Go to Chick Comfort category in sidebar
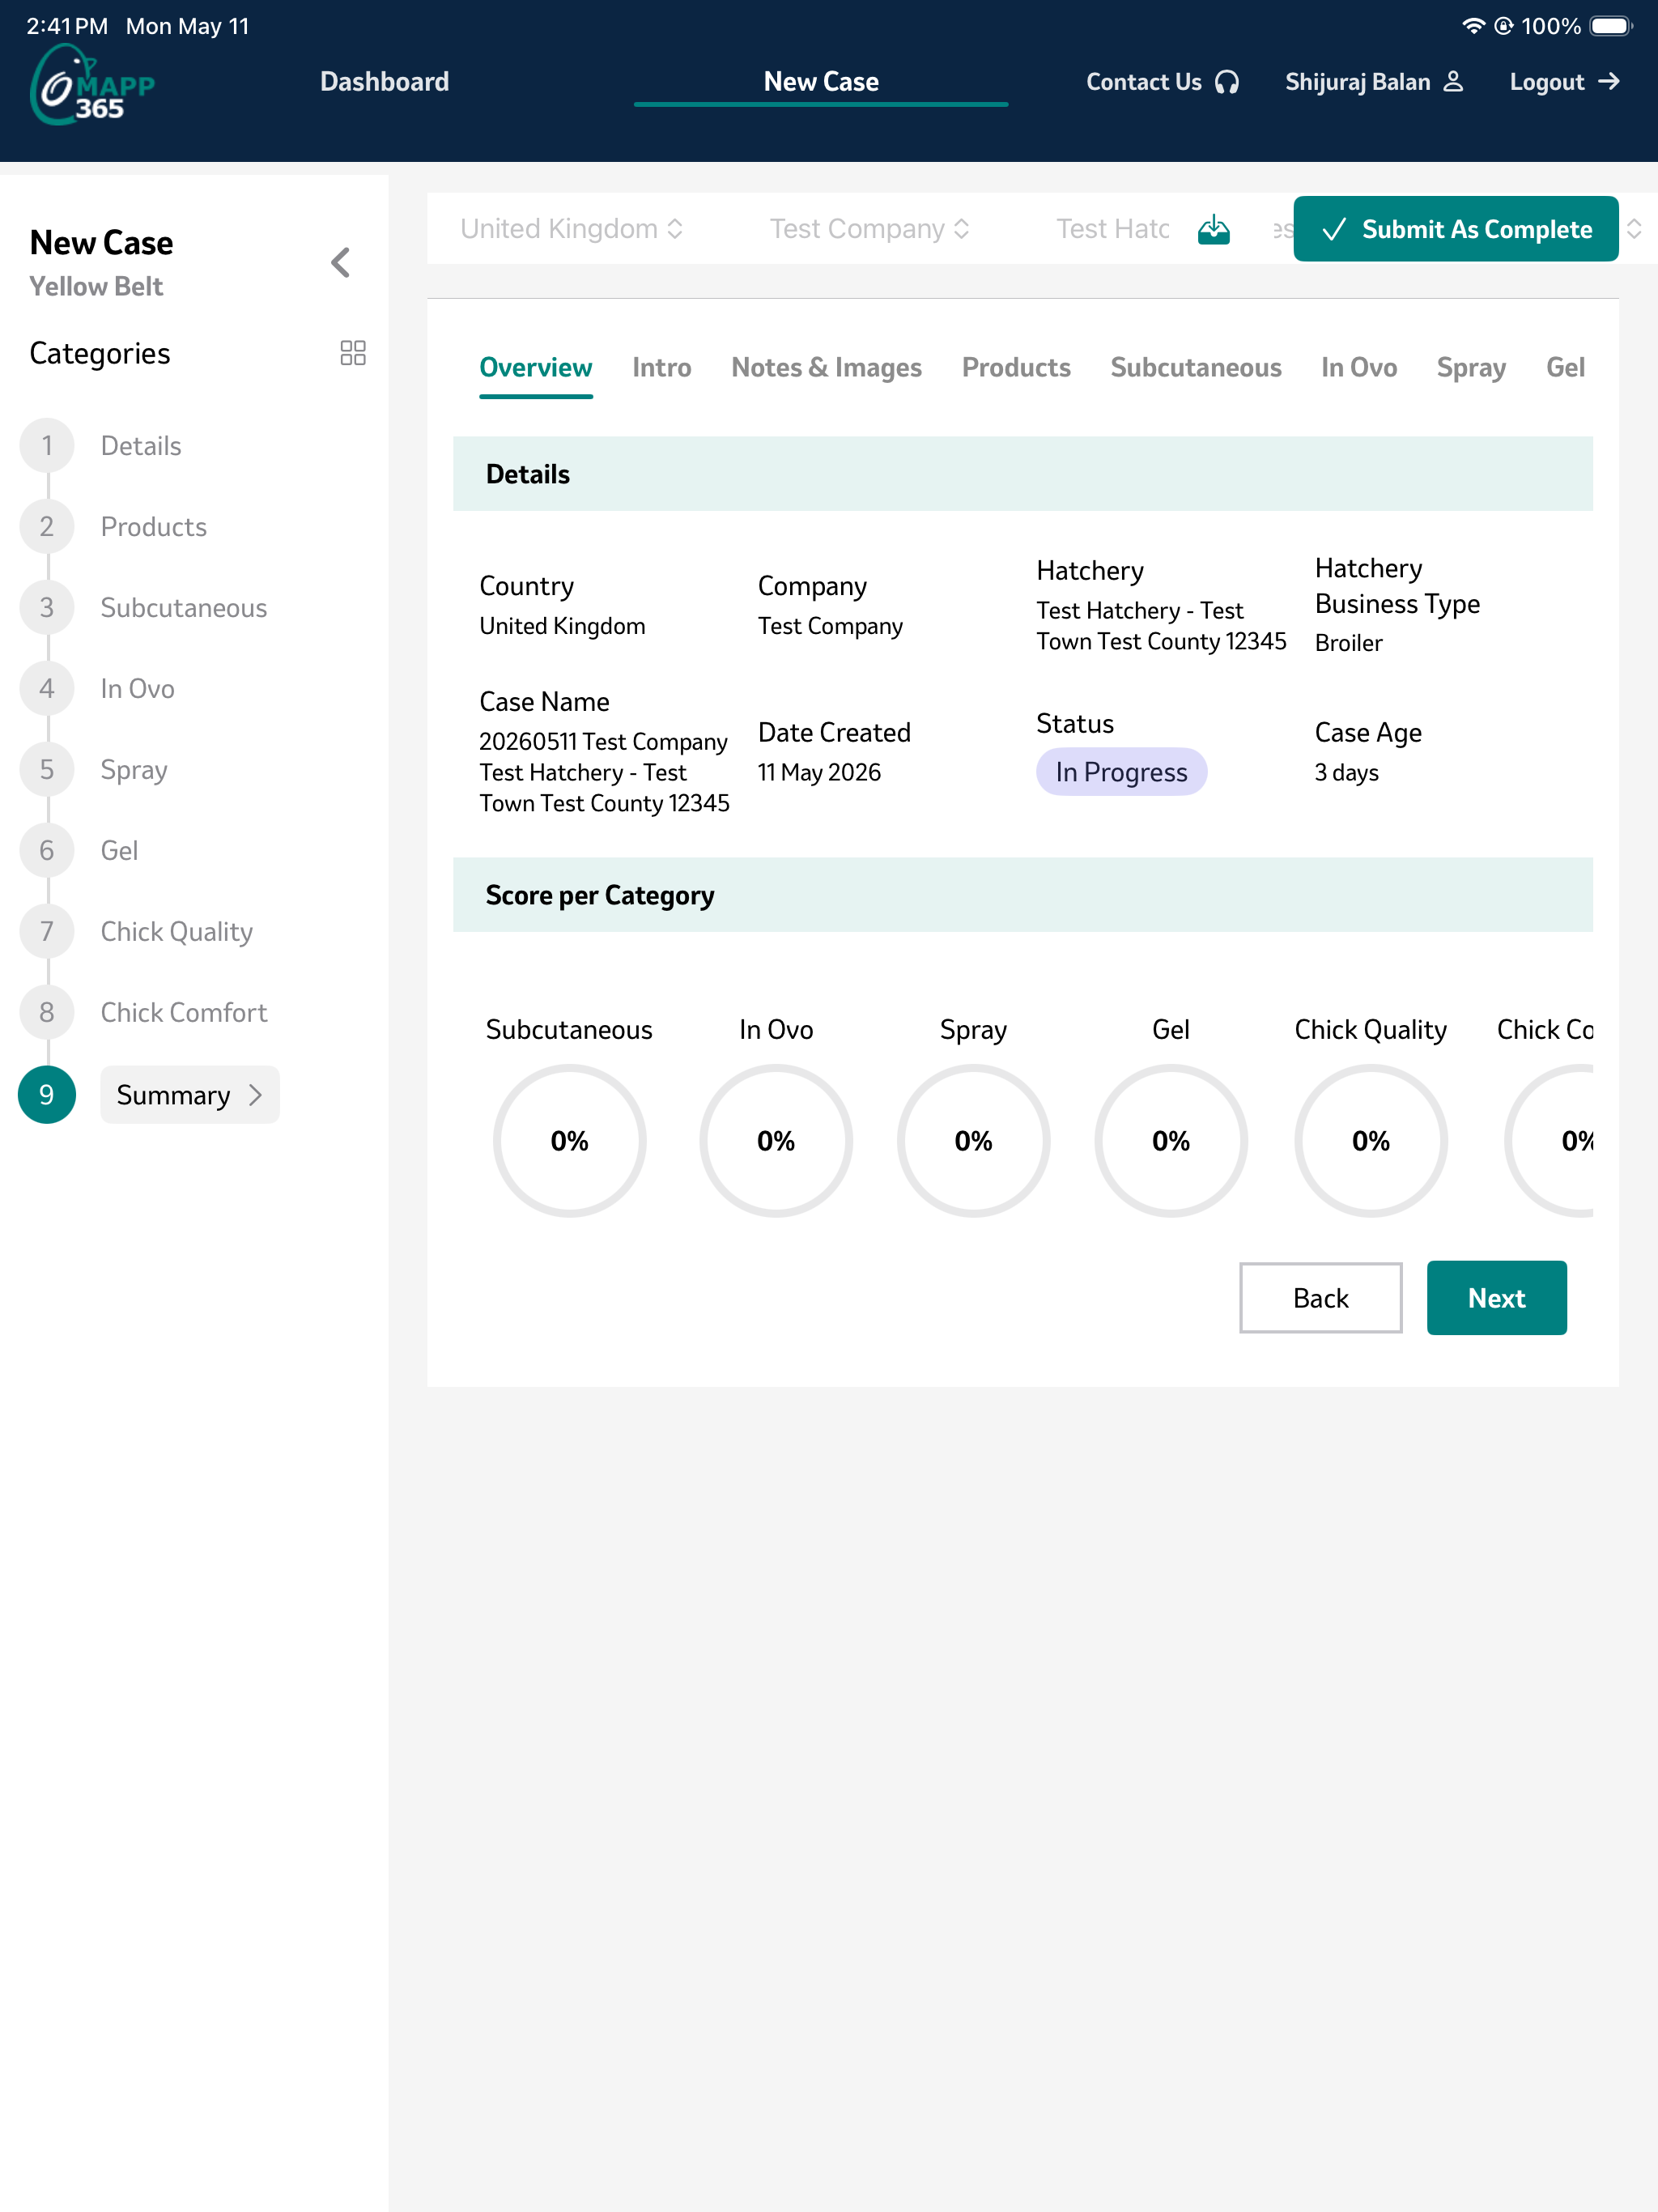1658x2212 pixels. (183, 1013)
